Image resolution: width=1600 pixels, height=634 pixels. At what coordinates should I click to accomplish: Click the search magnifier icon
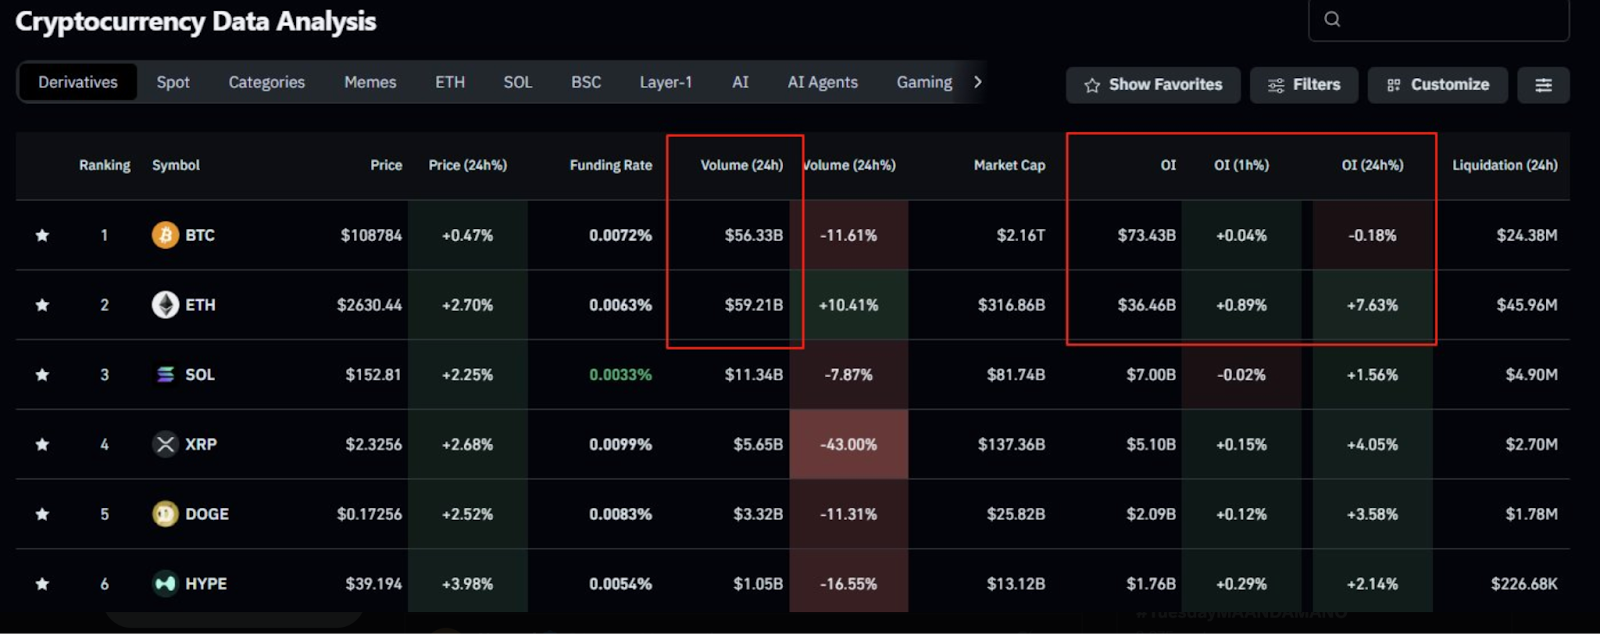(x=1332, y=19)
